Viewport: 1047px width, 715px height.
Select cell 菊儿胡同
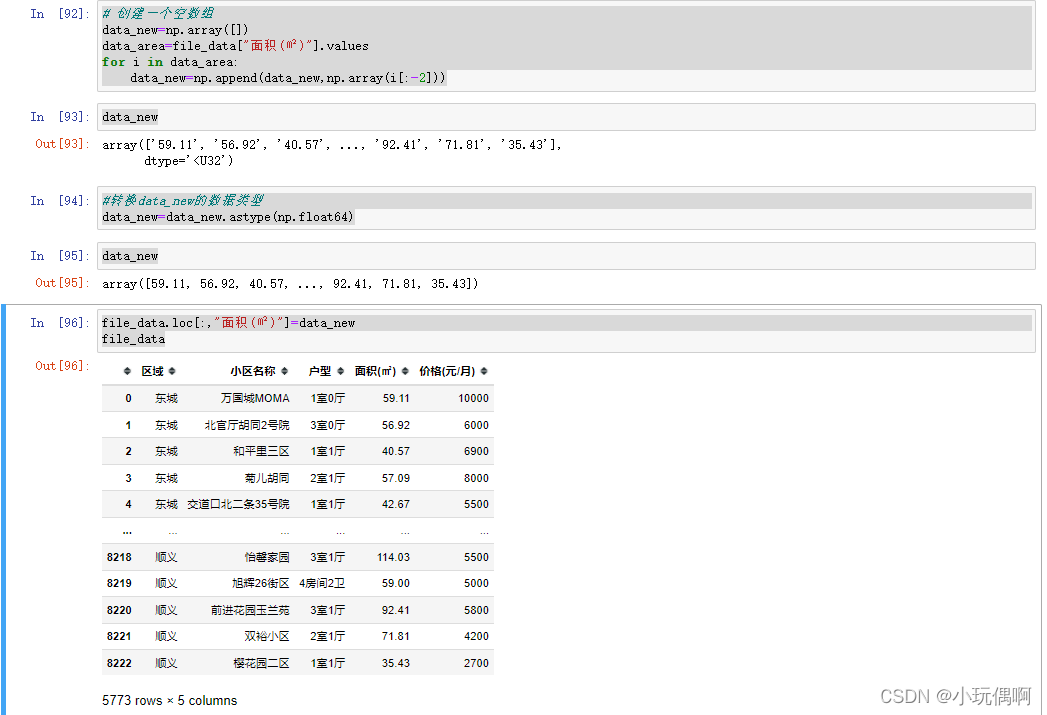[267, 478]
